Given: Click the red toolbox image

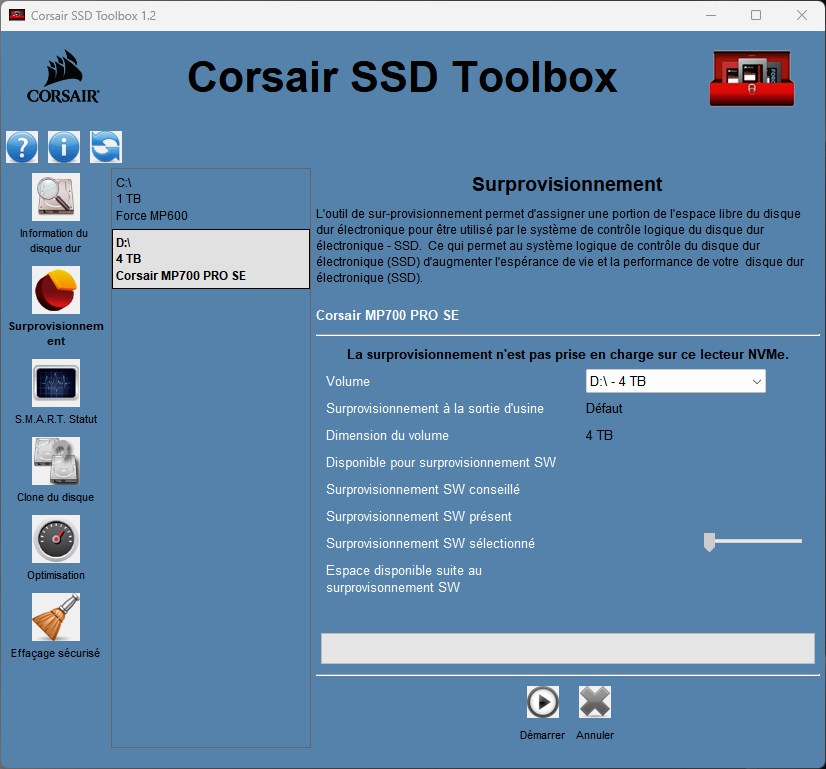Looking at the screenshot, I should (x=752, y=78).
